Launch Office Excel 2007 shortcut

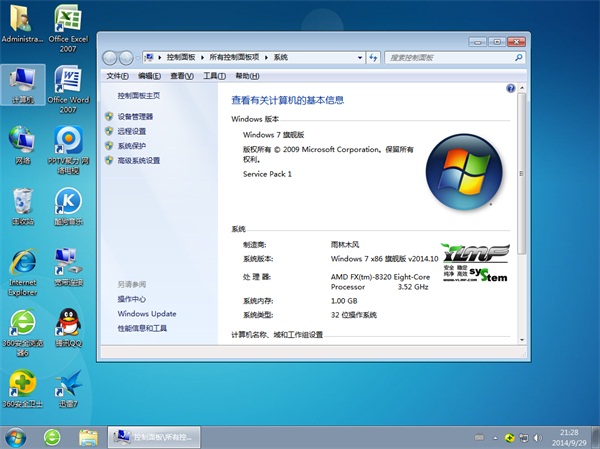point(68,28)
